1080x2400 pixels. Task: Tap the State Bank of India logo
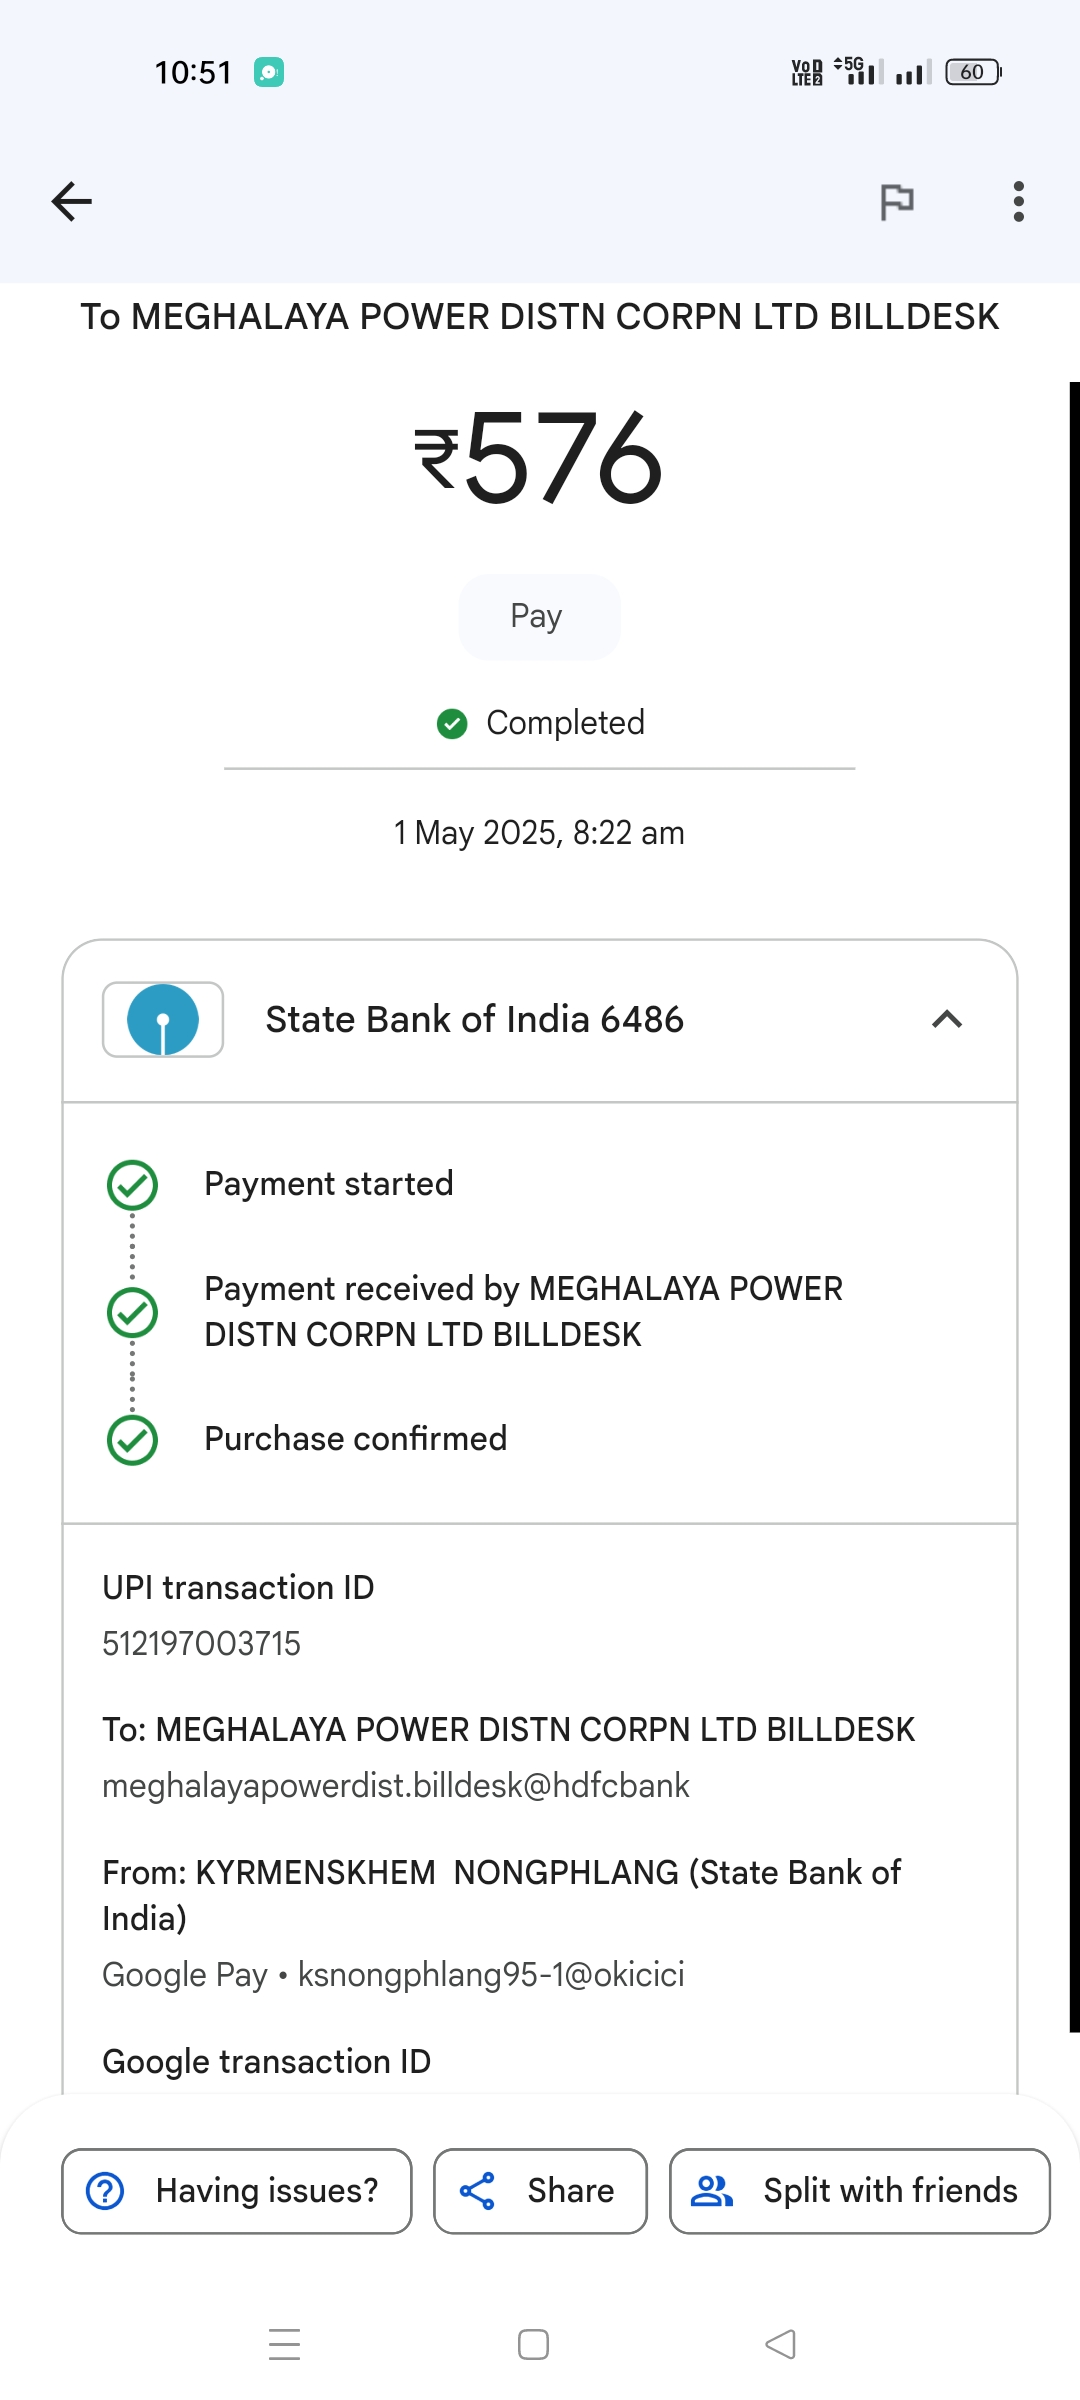(163, 1020)
